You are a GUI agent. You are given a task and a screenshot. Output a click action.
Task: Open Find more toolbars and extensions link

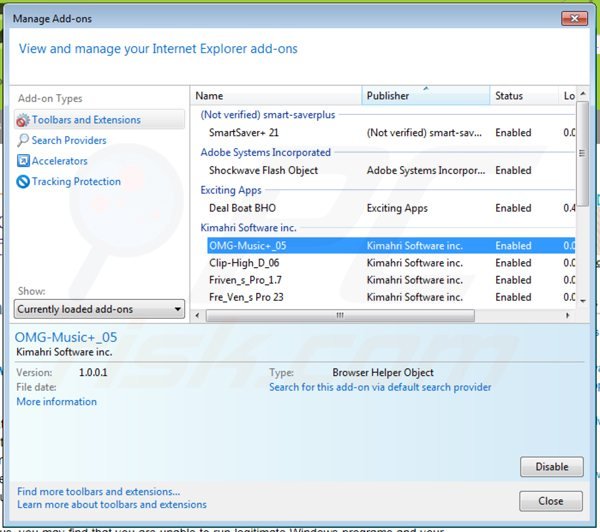tap(98, 491)
